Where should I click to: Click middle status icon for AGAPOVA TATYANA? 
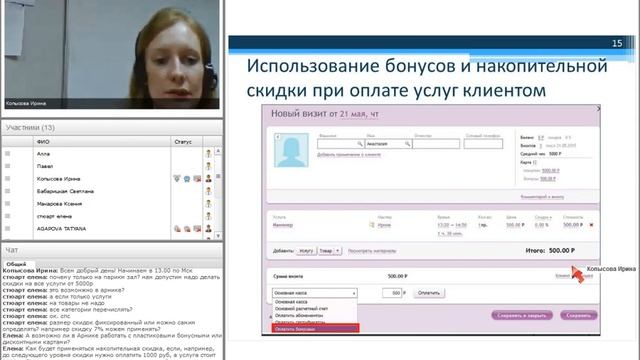[x=187, y=229]
